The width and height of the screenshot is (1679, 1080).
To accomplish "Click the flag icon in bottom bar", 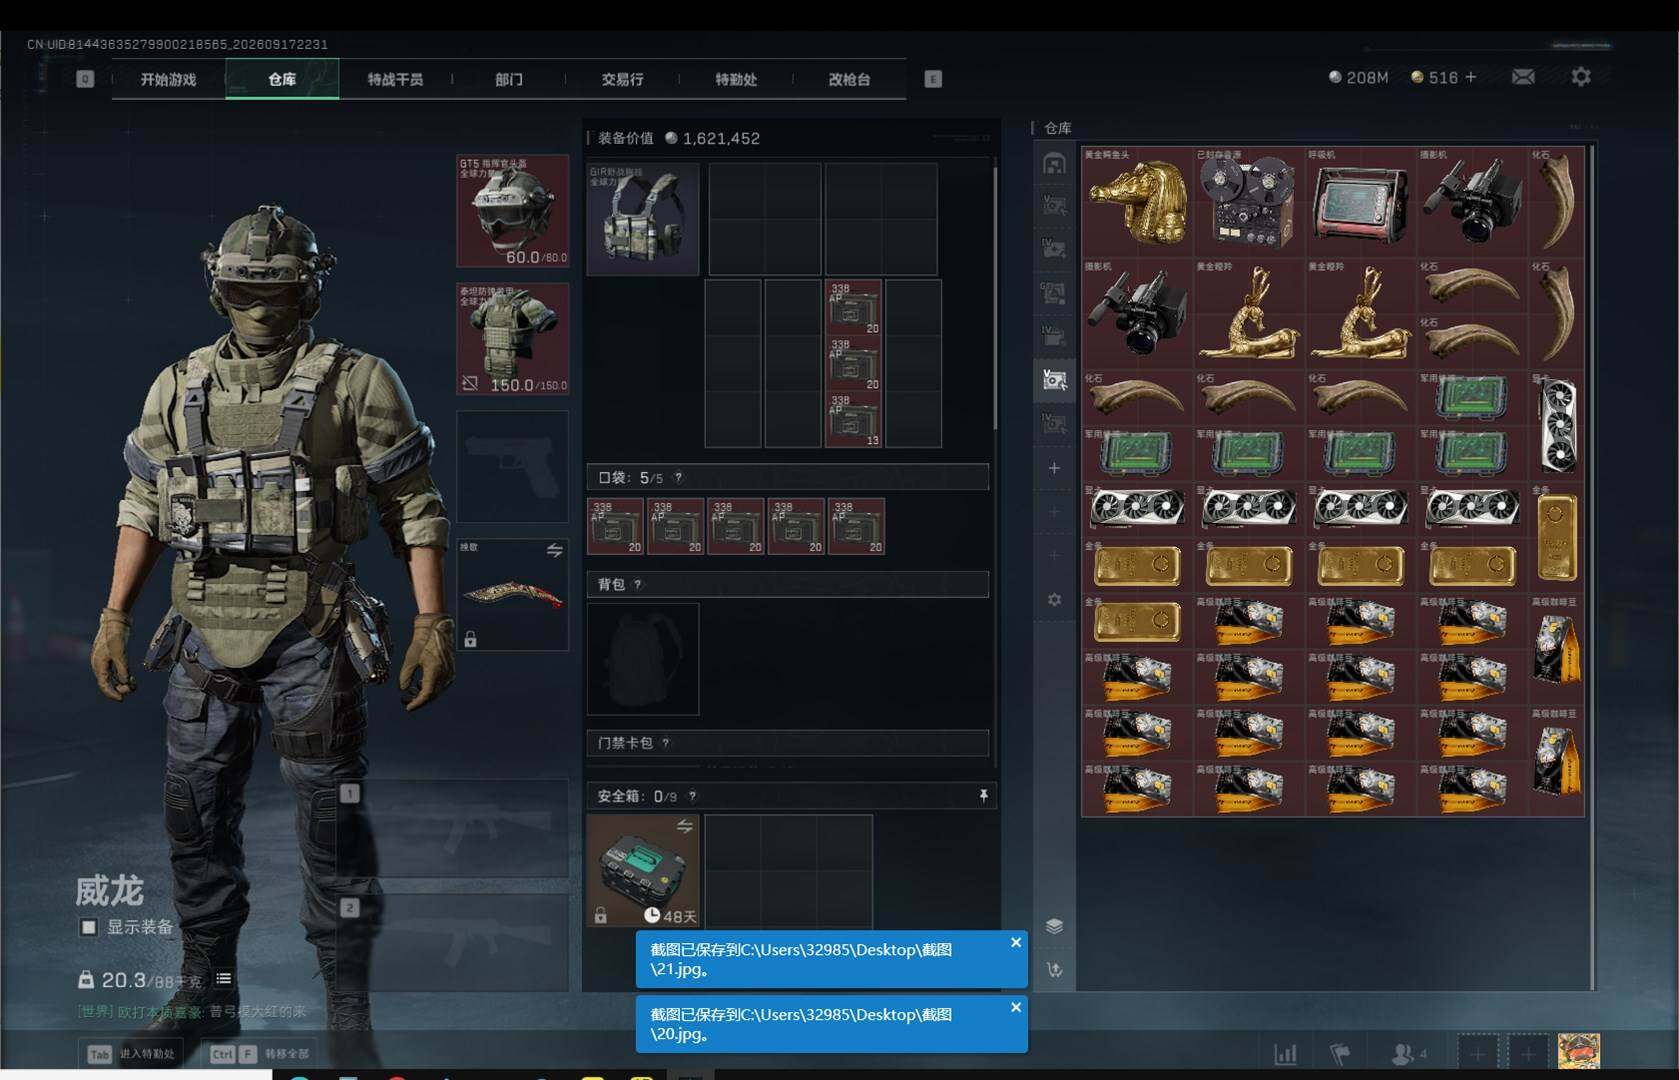I will tap(1340, 1053).
